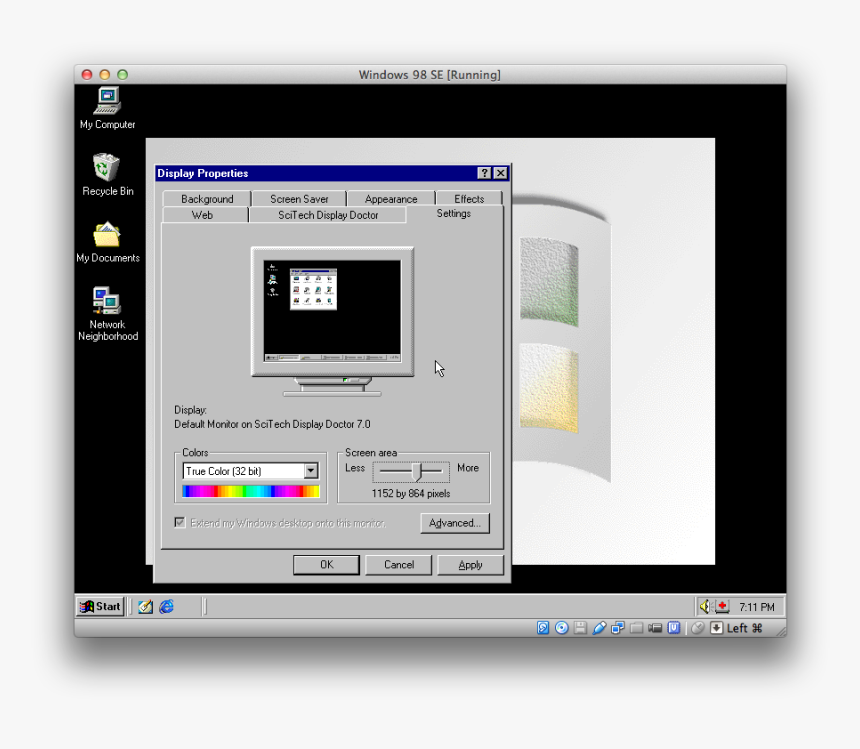
Task: Switch to the Web tab
Action: (x=202, y=215)
